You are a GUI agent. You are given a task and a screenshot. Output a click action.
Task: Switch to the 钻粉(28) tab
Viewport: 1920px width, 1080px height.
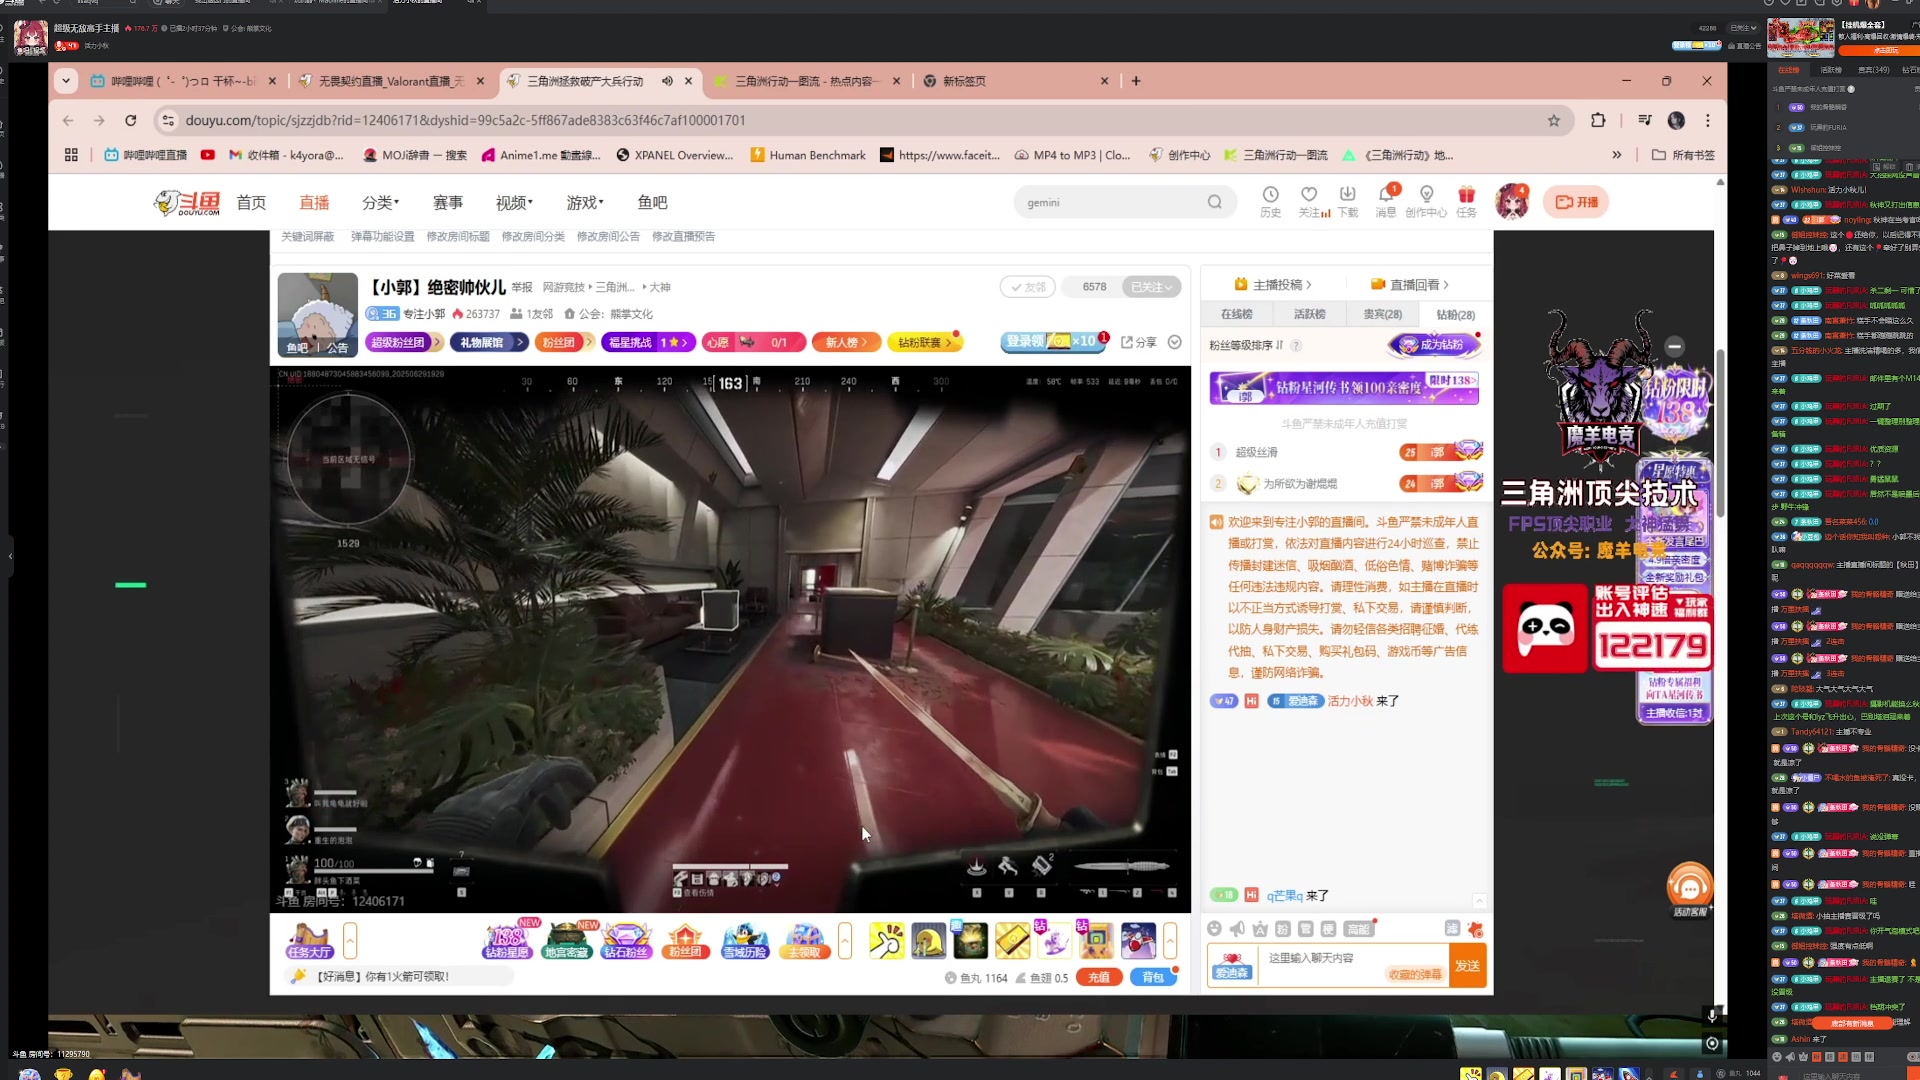click(1456, 314)
